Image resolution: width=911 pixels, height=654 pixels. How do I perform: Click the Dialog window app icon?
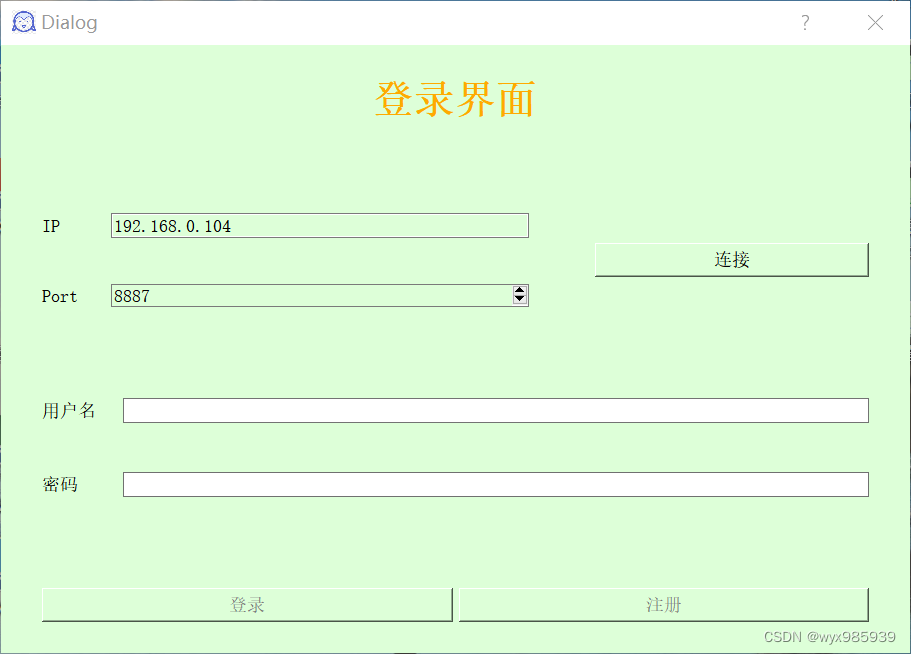(24, 22)
